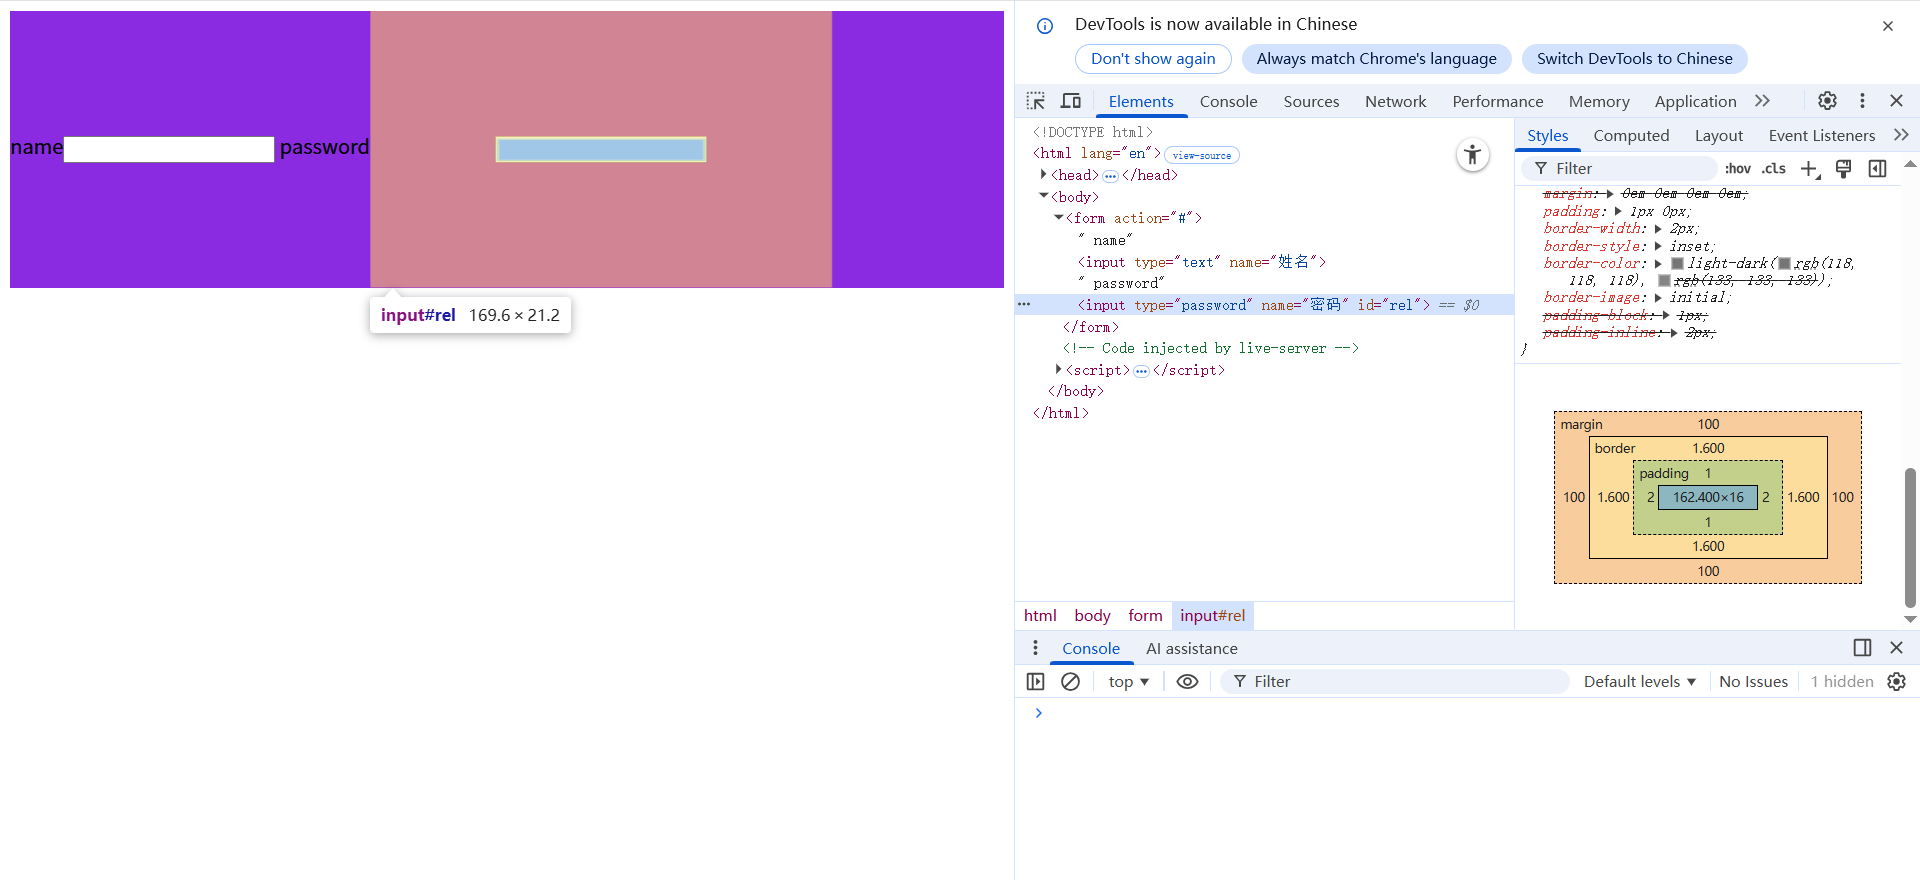The image size is (1920, 880).
Task: Collapse the form element node
Action: pyautogui.click(x=1059, y=218)
